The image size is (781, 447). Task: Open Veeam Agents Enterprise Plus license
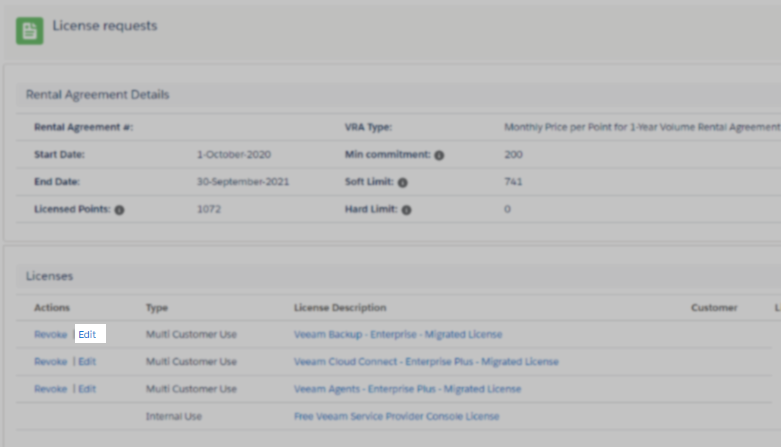(407, 389)
